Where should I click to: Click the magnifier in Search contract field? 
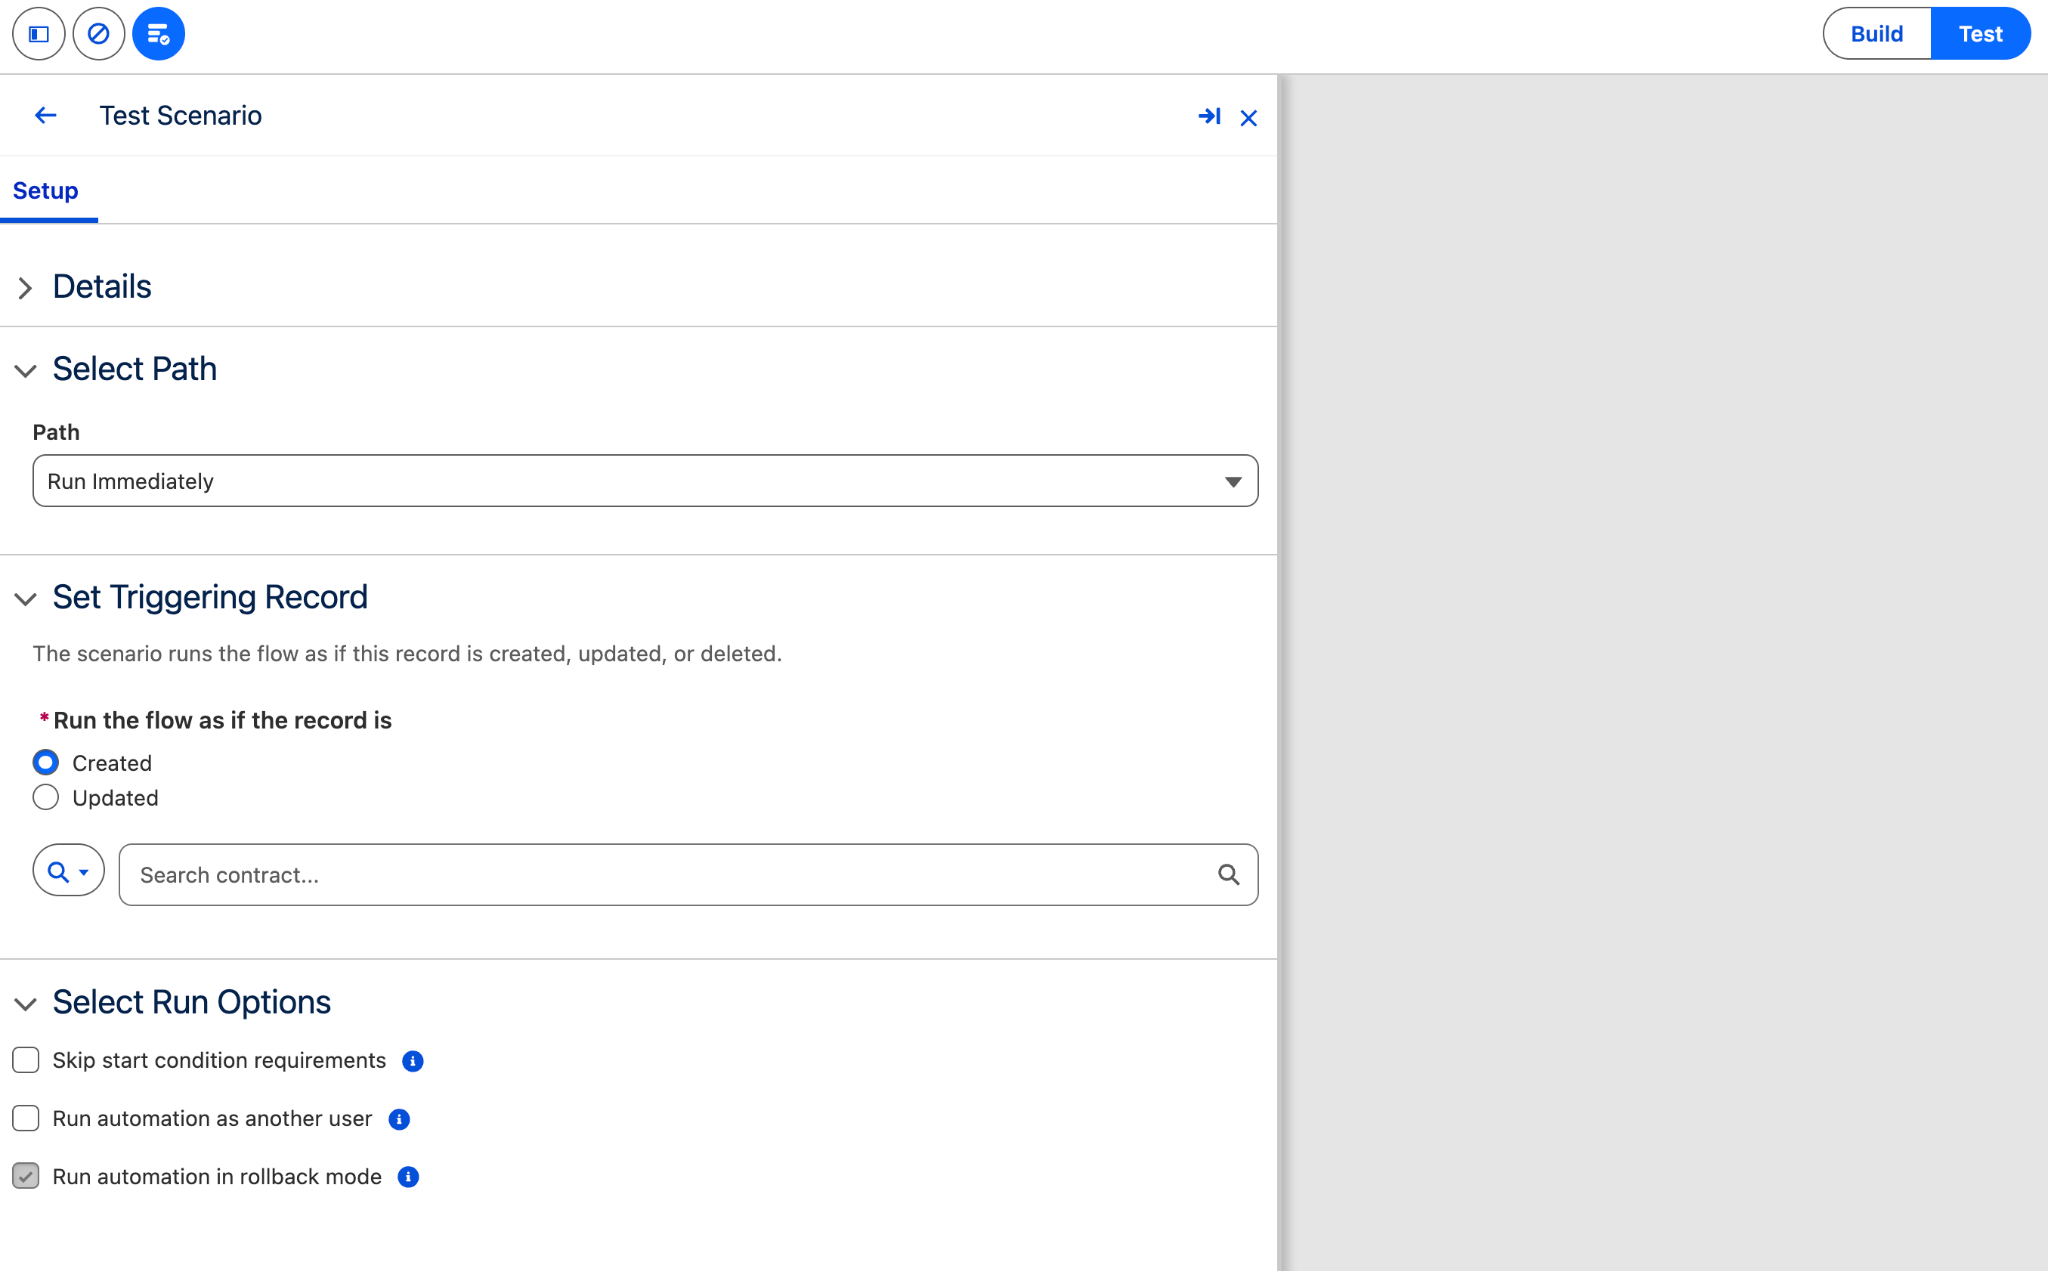(x=1229, y=875)
